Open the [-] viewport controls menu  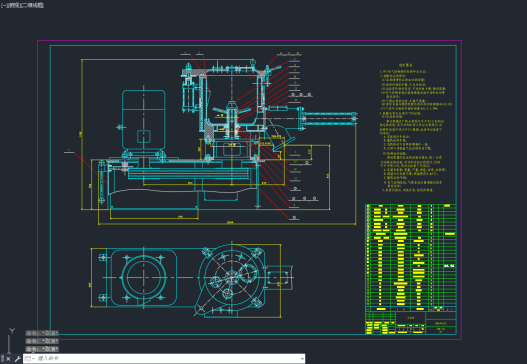tap(3, 5)
